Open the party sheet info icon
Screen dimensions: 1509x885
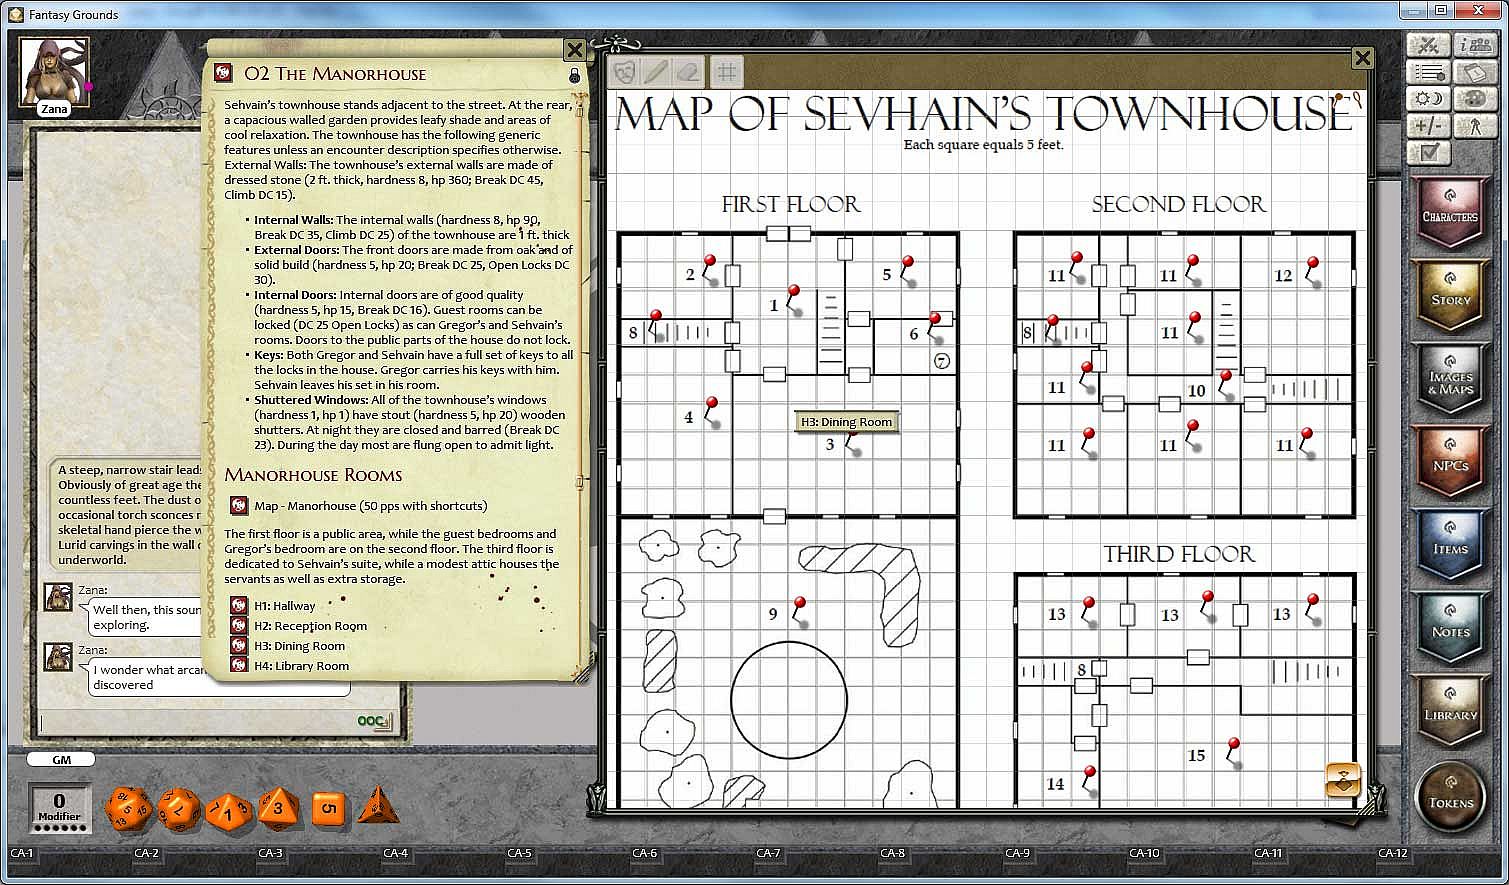[1475, 46]
